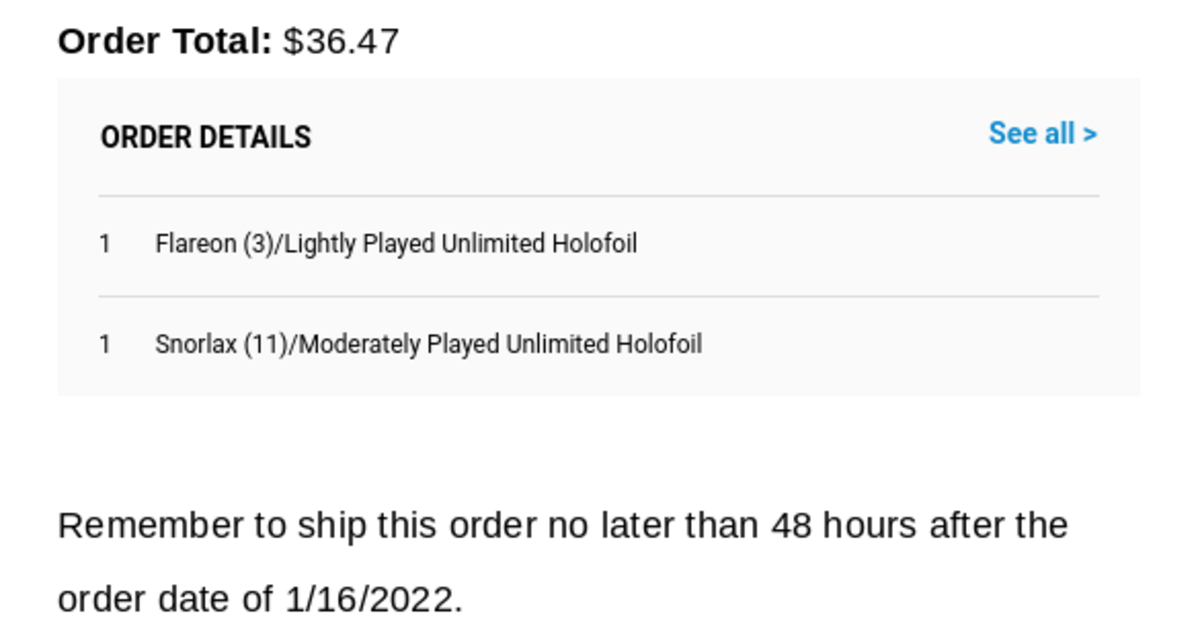This screenshot has height=632, width=1200.
Task: Click the ORDER DETAILS heading
Action: [206, 137]
